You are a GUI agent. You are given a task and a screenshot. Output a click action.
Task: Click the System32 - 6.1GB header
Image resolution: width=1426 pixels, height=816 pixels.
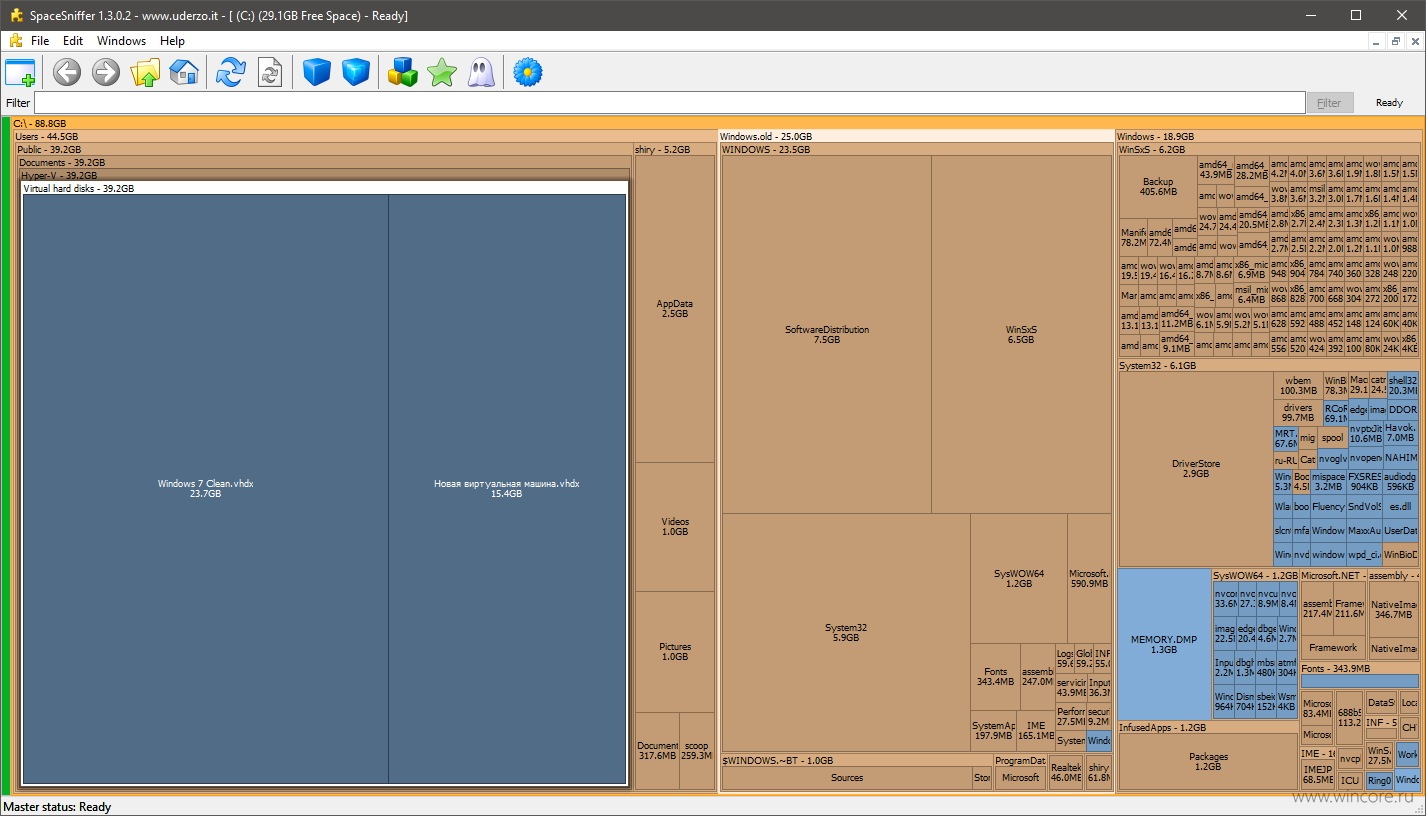pyautogui.click(x=1269, y=366)
